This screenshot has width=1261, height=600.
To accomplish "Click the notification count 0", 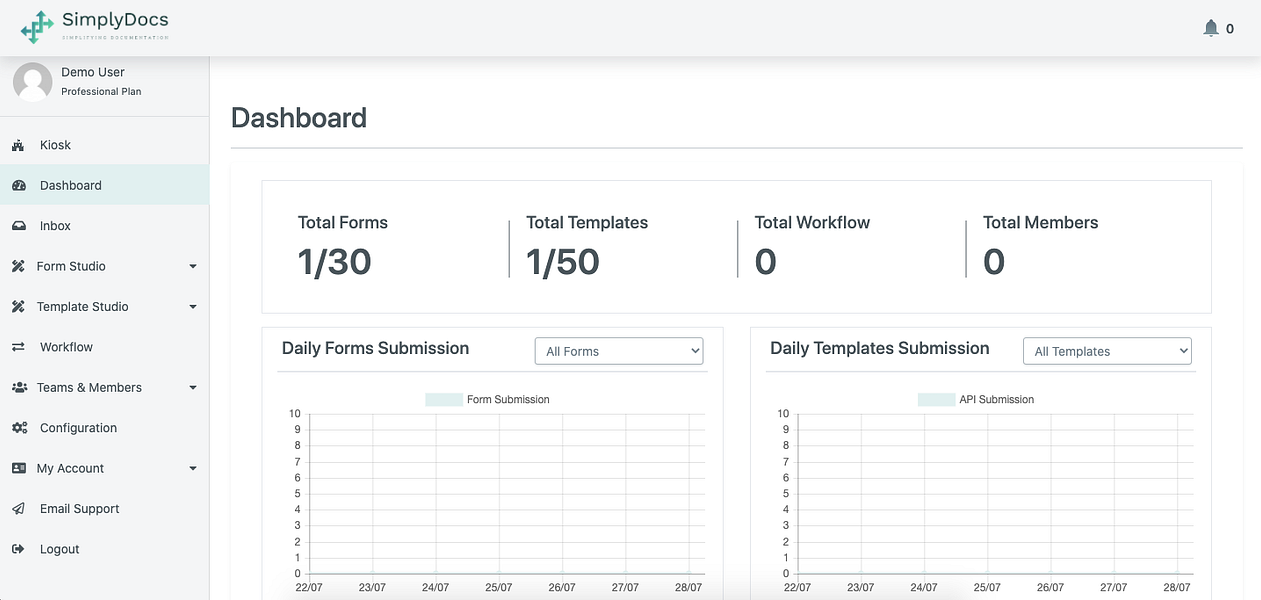I will pyautogui.click(x=1230, y=29).
